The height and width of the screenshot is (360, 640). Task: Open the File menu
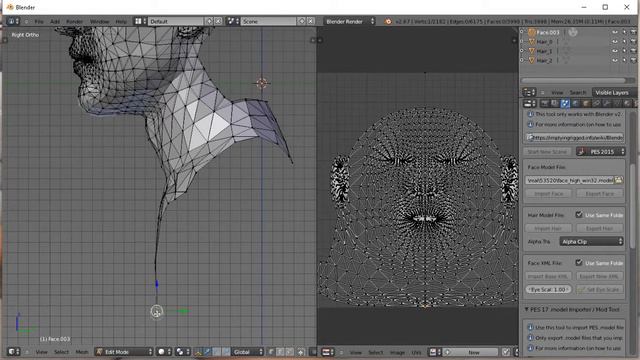point(39,21)
